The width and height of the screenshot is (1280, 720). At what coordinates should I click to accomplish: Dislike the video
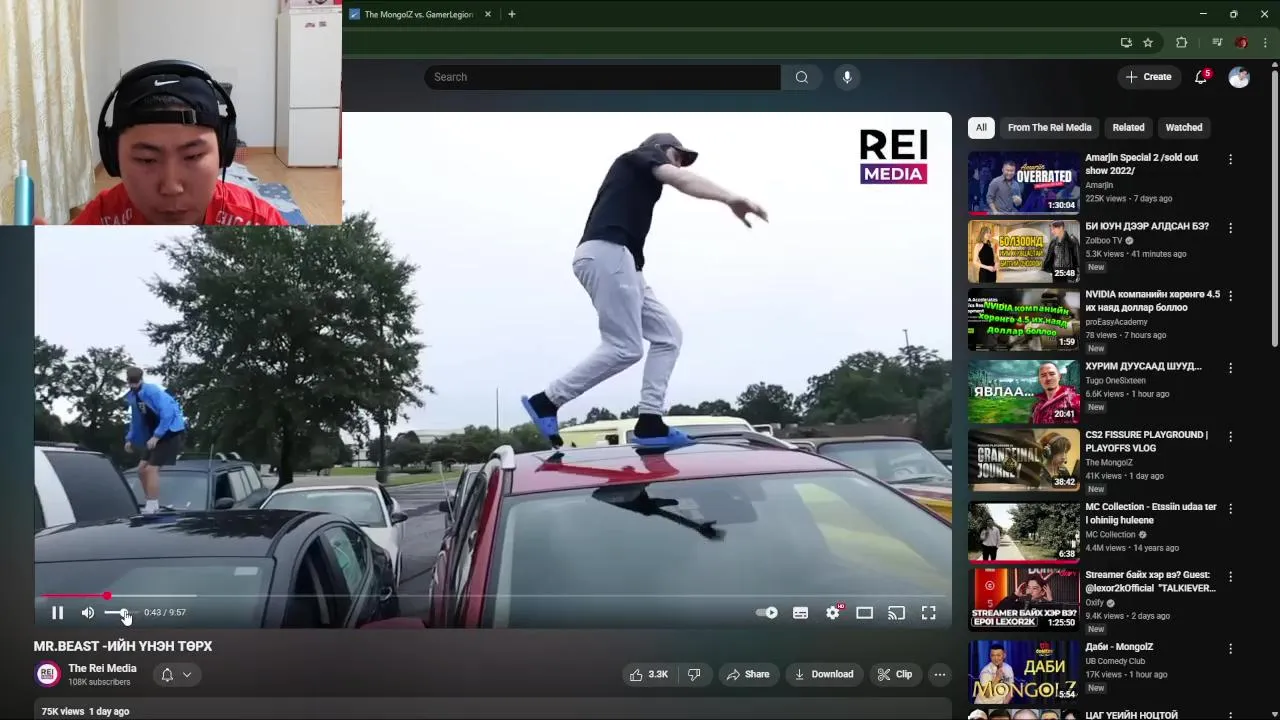click(694, 675)
